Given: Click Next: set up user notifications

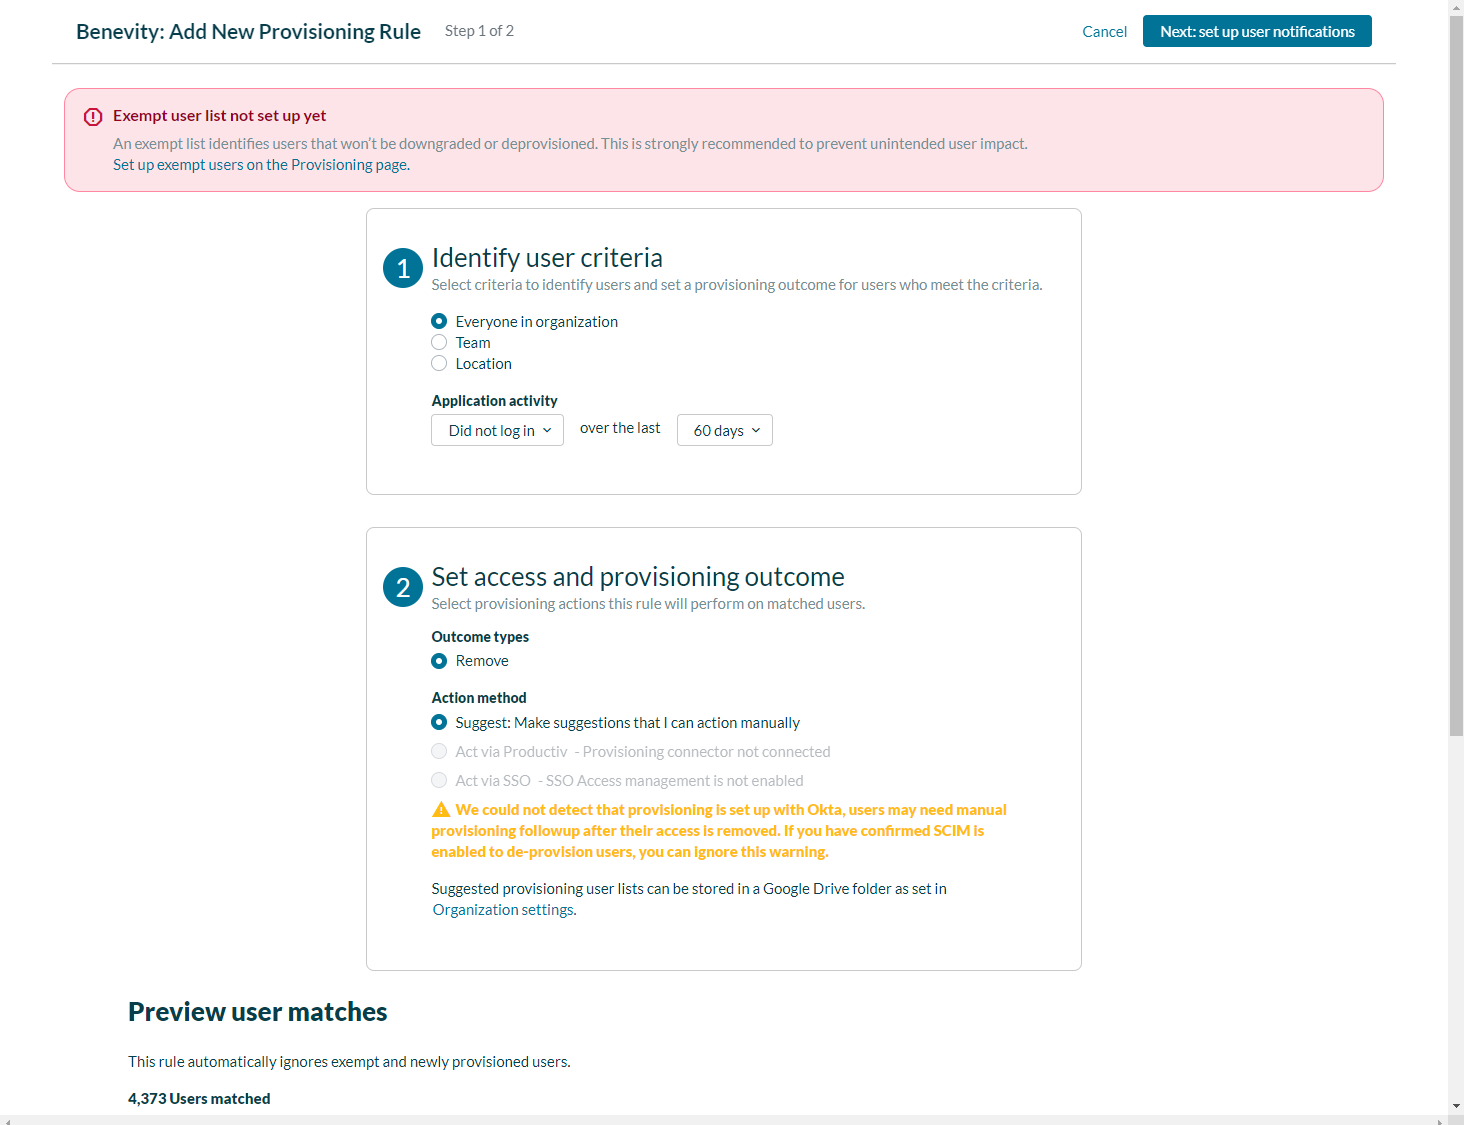Looking at the screenshot, I should point(1257,31).
